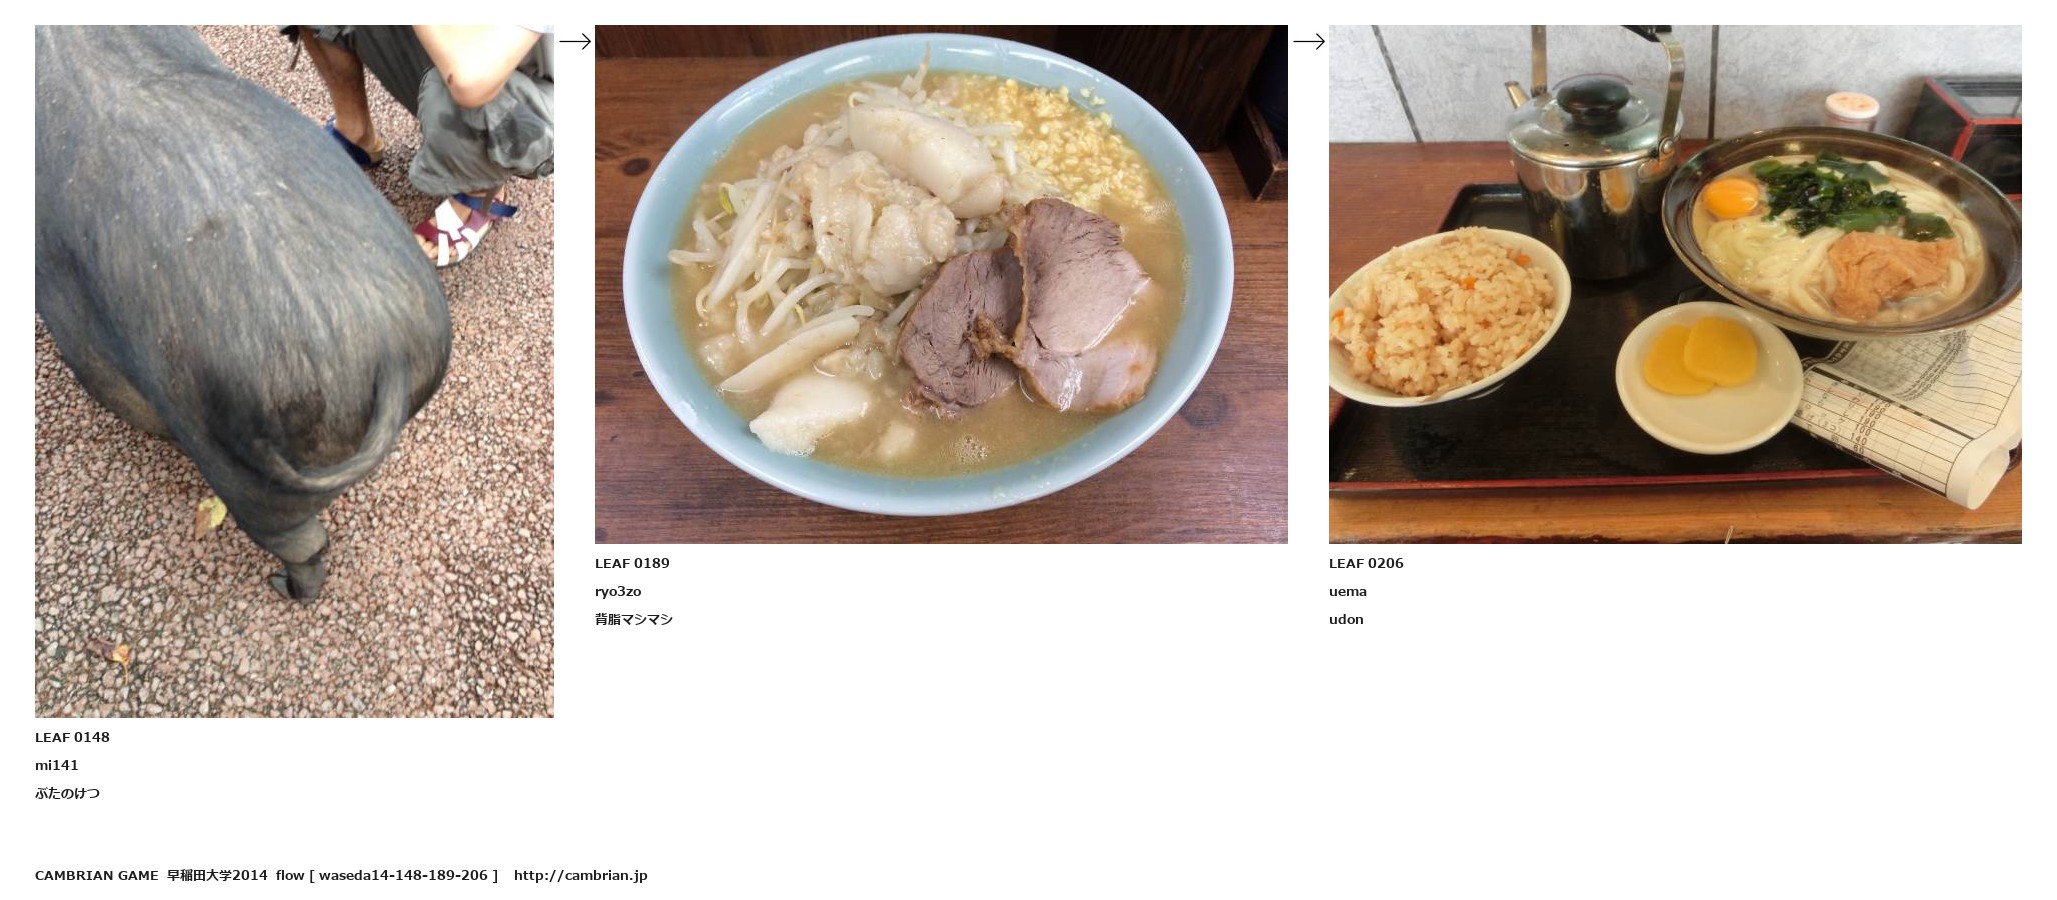Open the ramen bowl photo
This screenshot has height=900, width=2057.
[941, 284]
